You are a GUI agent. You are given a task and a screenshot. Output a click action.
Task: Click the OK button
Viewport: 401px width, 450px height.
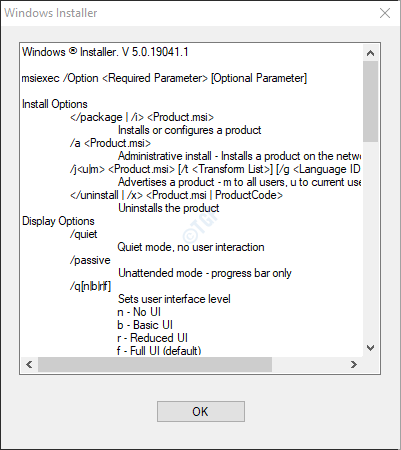point(201,411)
